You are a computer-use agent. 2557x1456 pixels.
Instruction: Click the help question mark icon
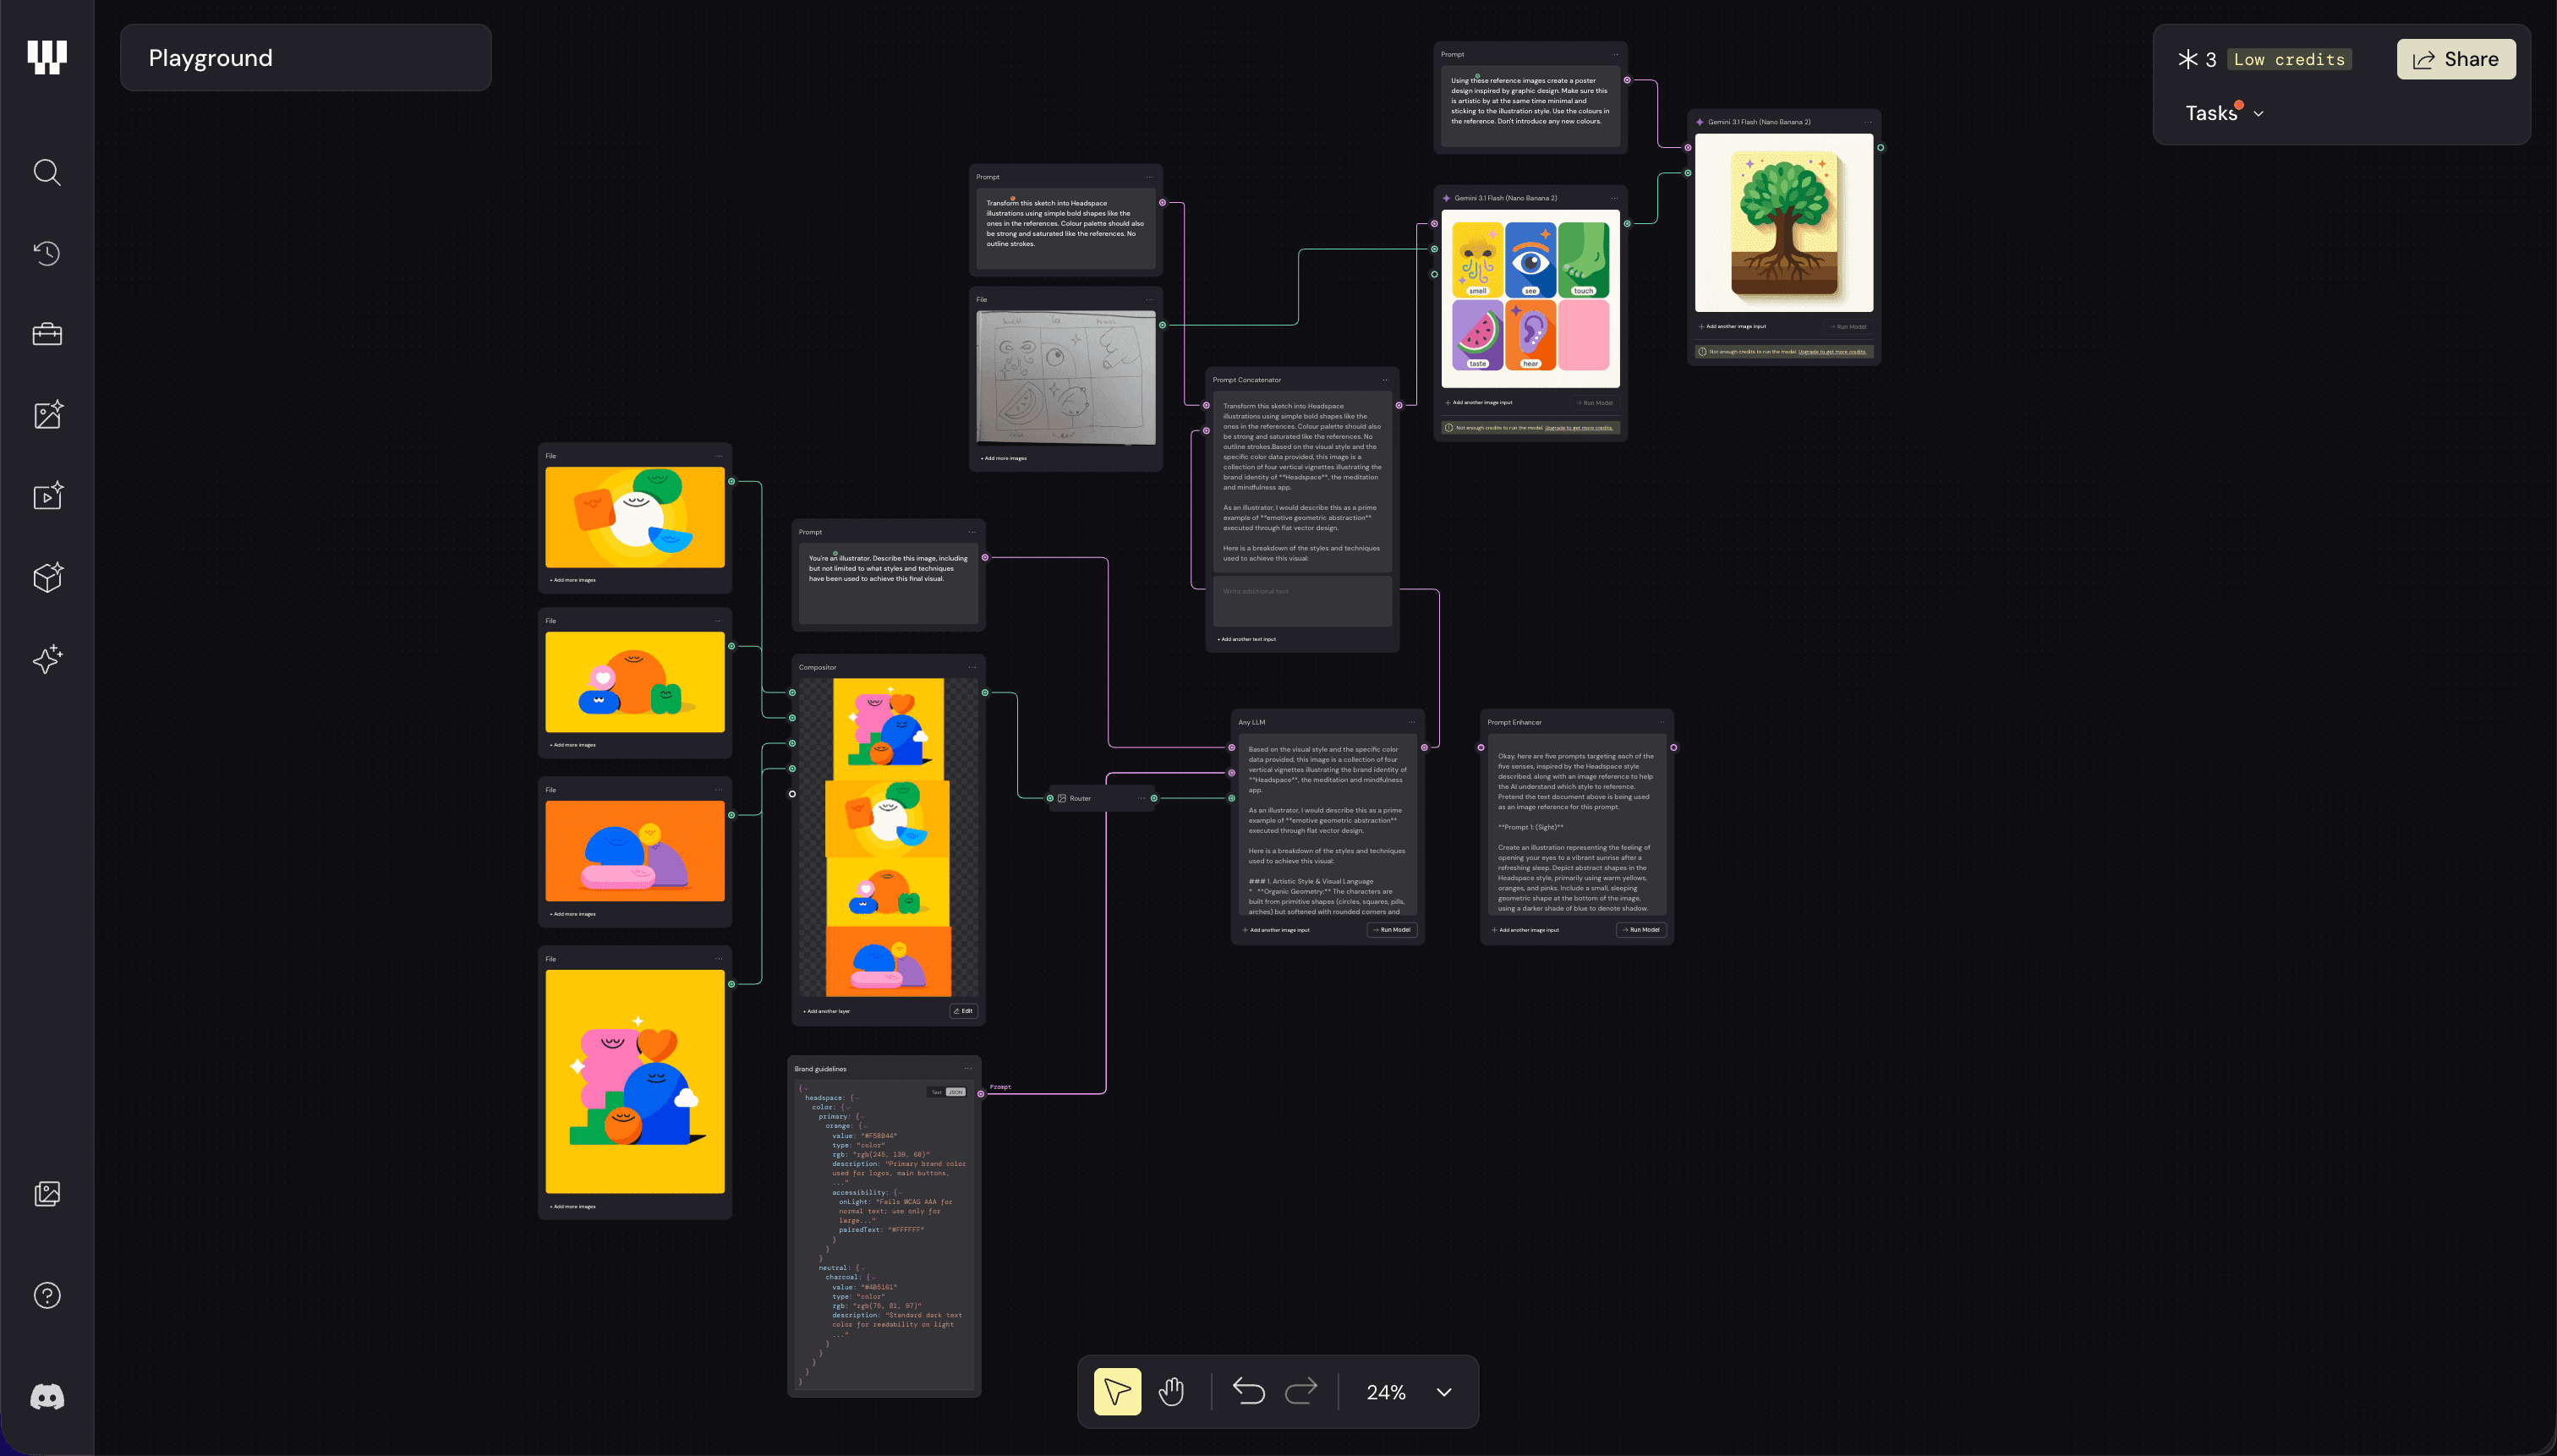point(47,1295)
